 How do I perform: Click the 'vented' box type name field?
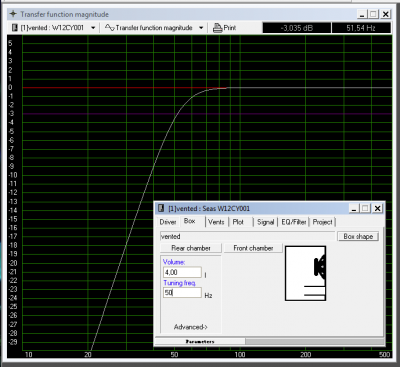click(x=247, y=236)
